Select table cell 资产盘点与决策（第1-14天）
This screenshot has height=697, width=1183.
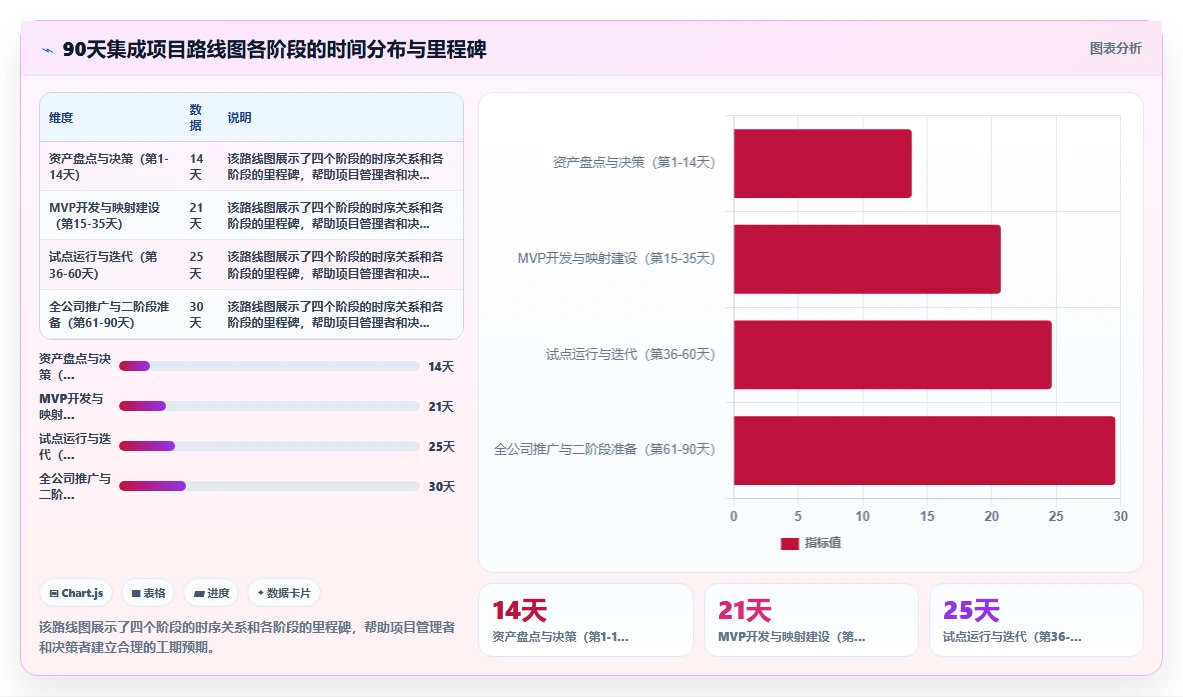(x=109, y=167)
